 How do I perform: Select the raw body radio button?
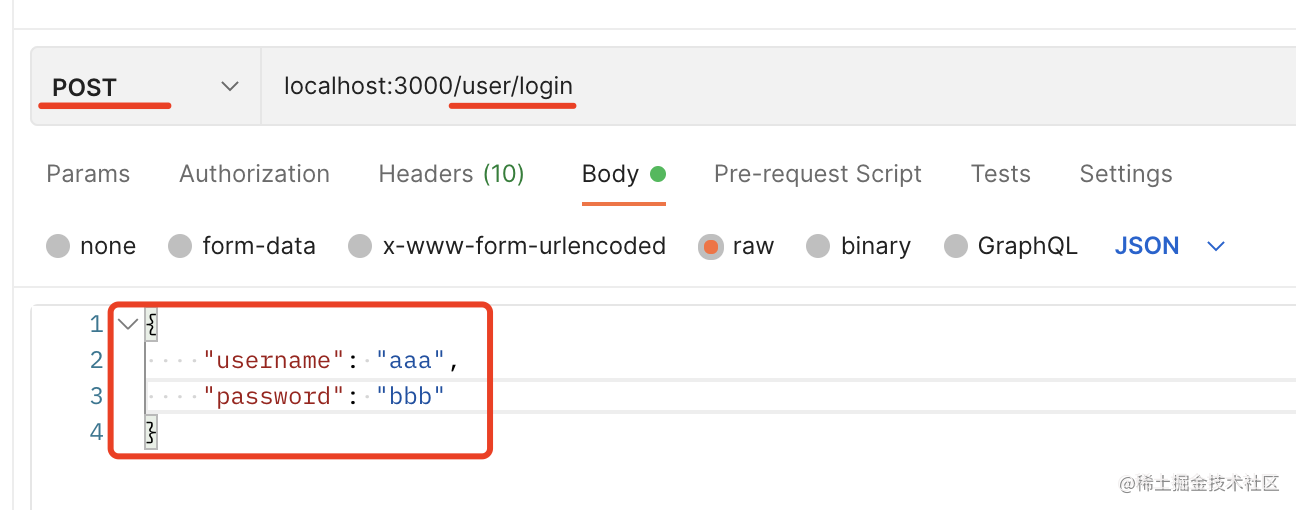pyautogui.click(x=711, y=246)
